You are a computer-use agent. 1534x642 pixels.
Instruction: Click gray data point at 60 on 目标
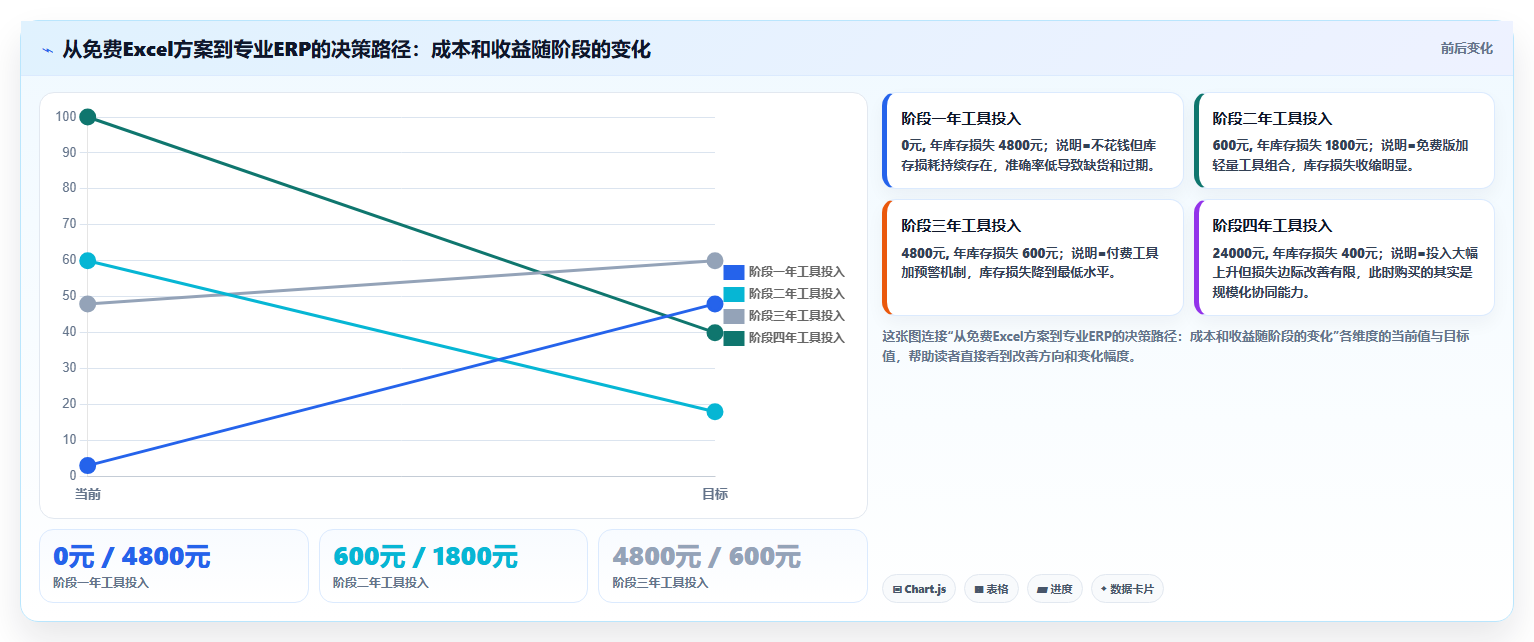[x=715, y=261]
